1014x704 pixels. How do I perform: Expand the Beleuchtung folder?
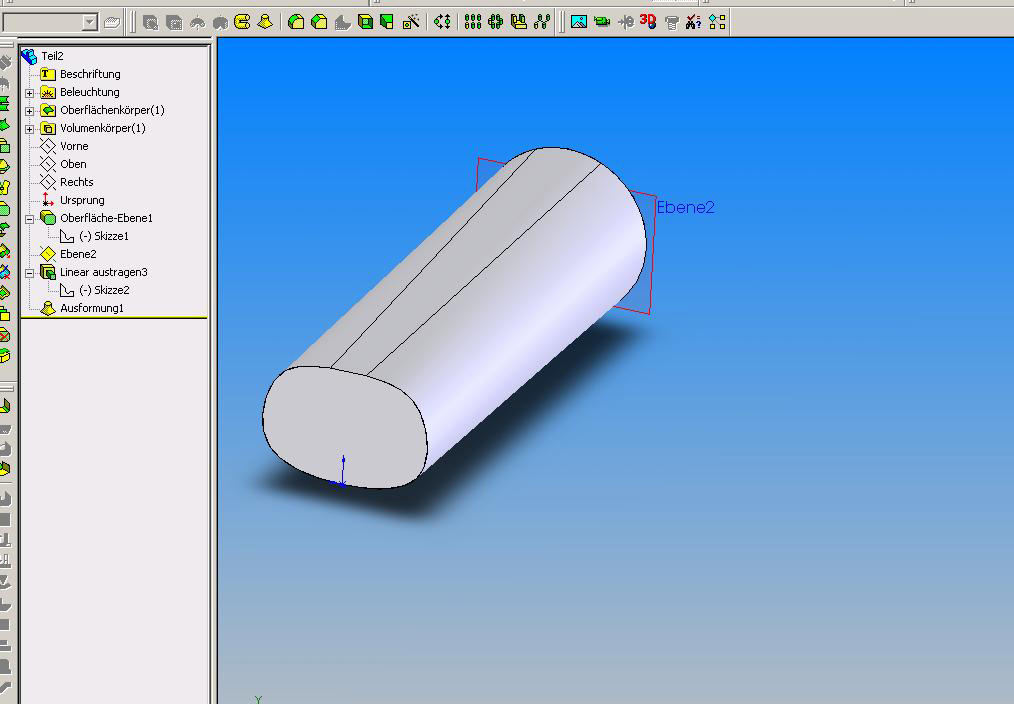click(x=30, y=93)
